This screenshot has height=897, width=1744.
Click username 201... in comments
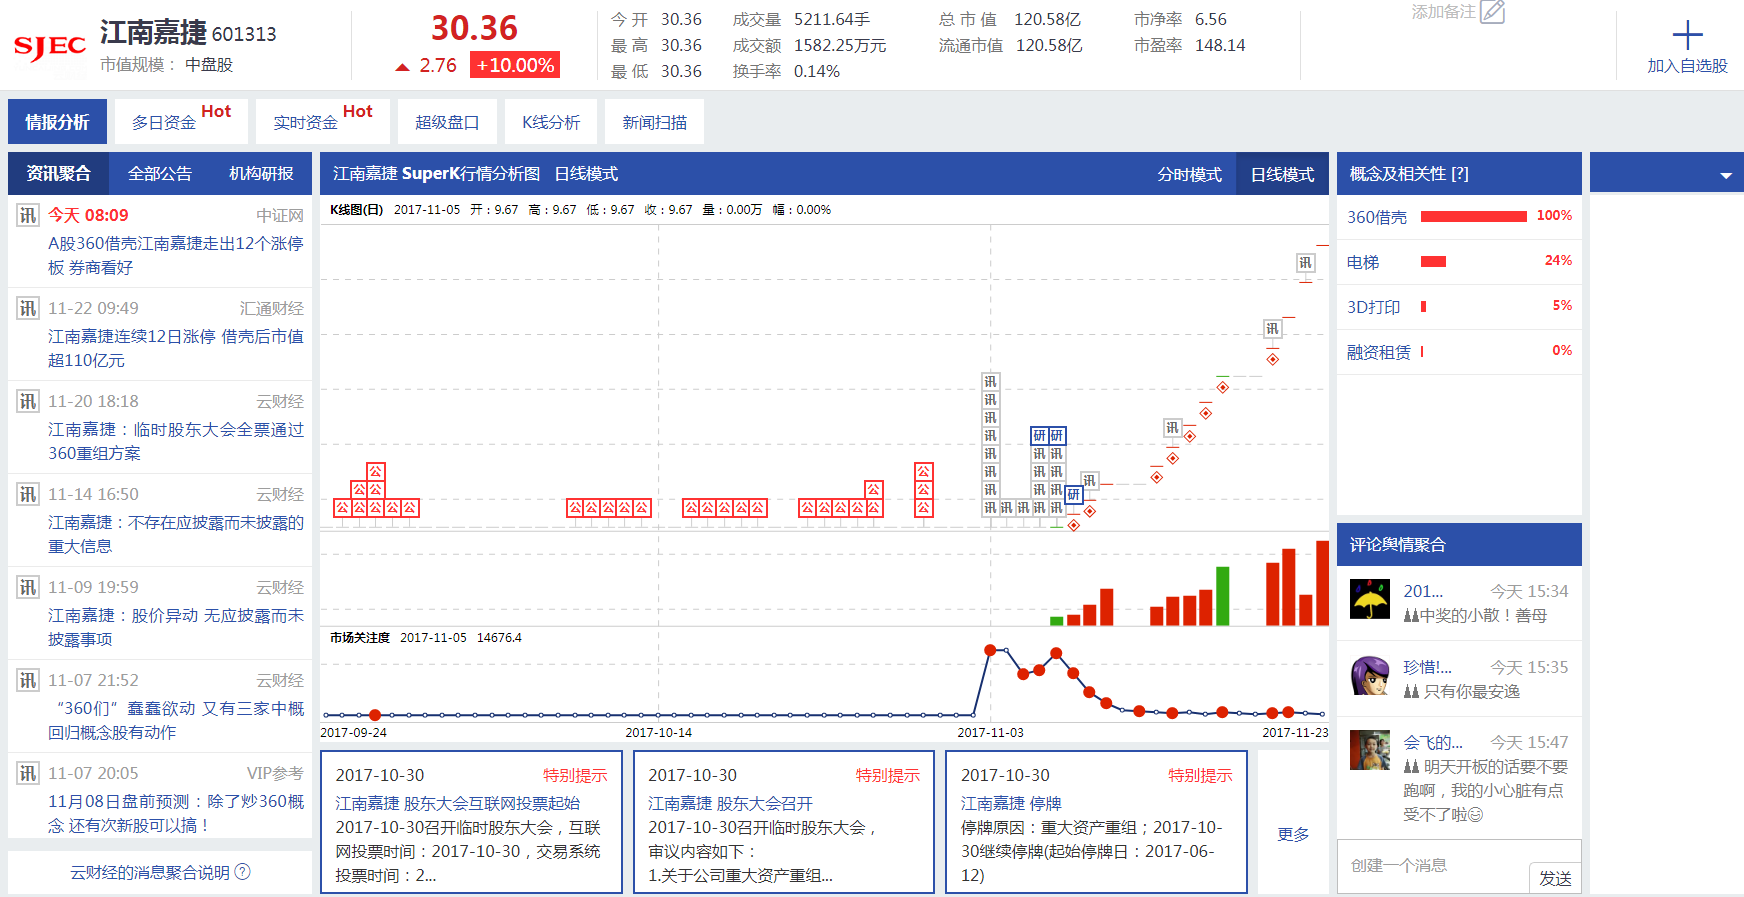(1422, 591)
